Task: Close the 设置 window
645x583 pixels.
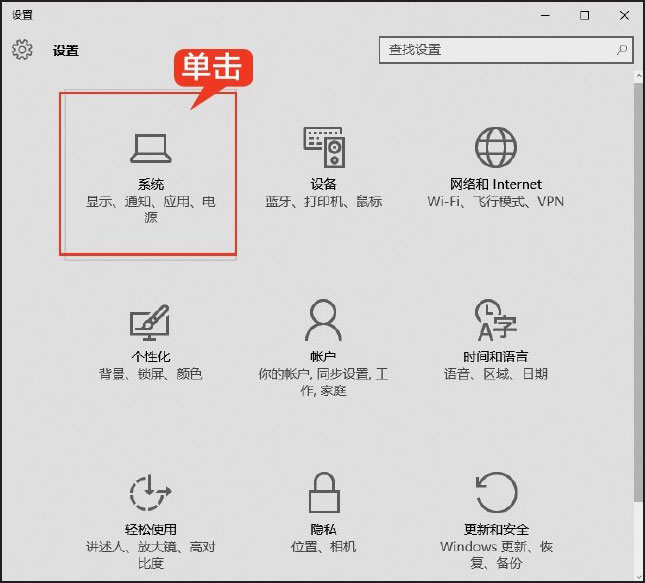Action: [624, 16]
